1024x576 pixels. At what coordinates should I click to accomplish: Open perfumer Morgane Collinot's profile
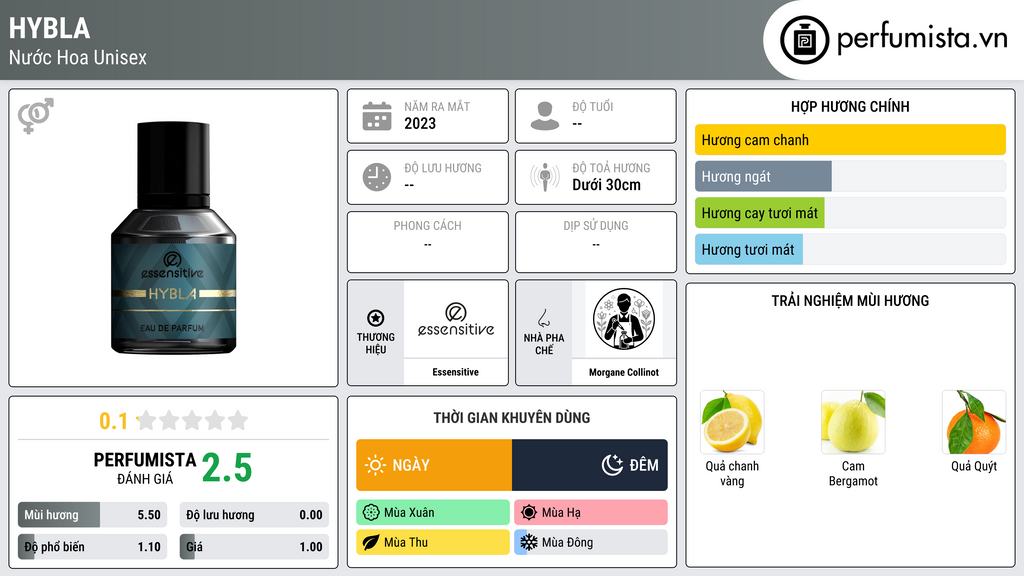(624, 332)
